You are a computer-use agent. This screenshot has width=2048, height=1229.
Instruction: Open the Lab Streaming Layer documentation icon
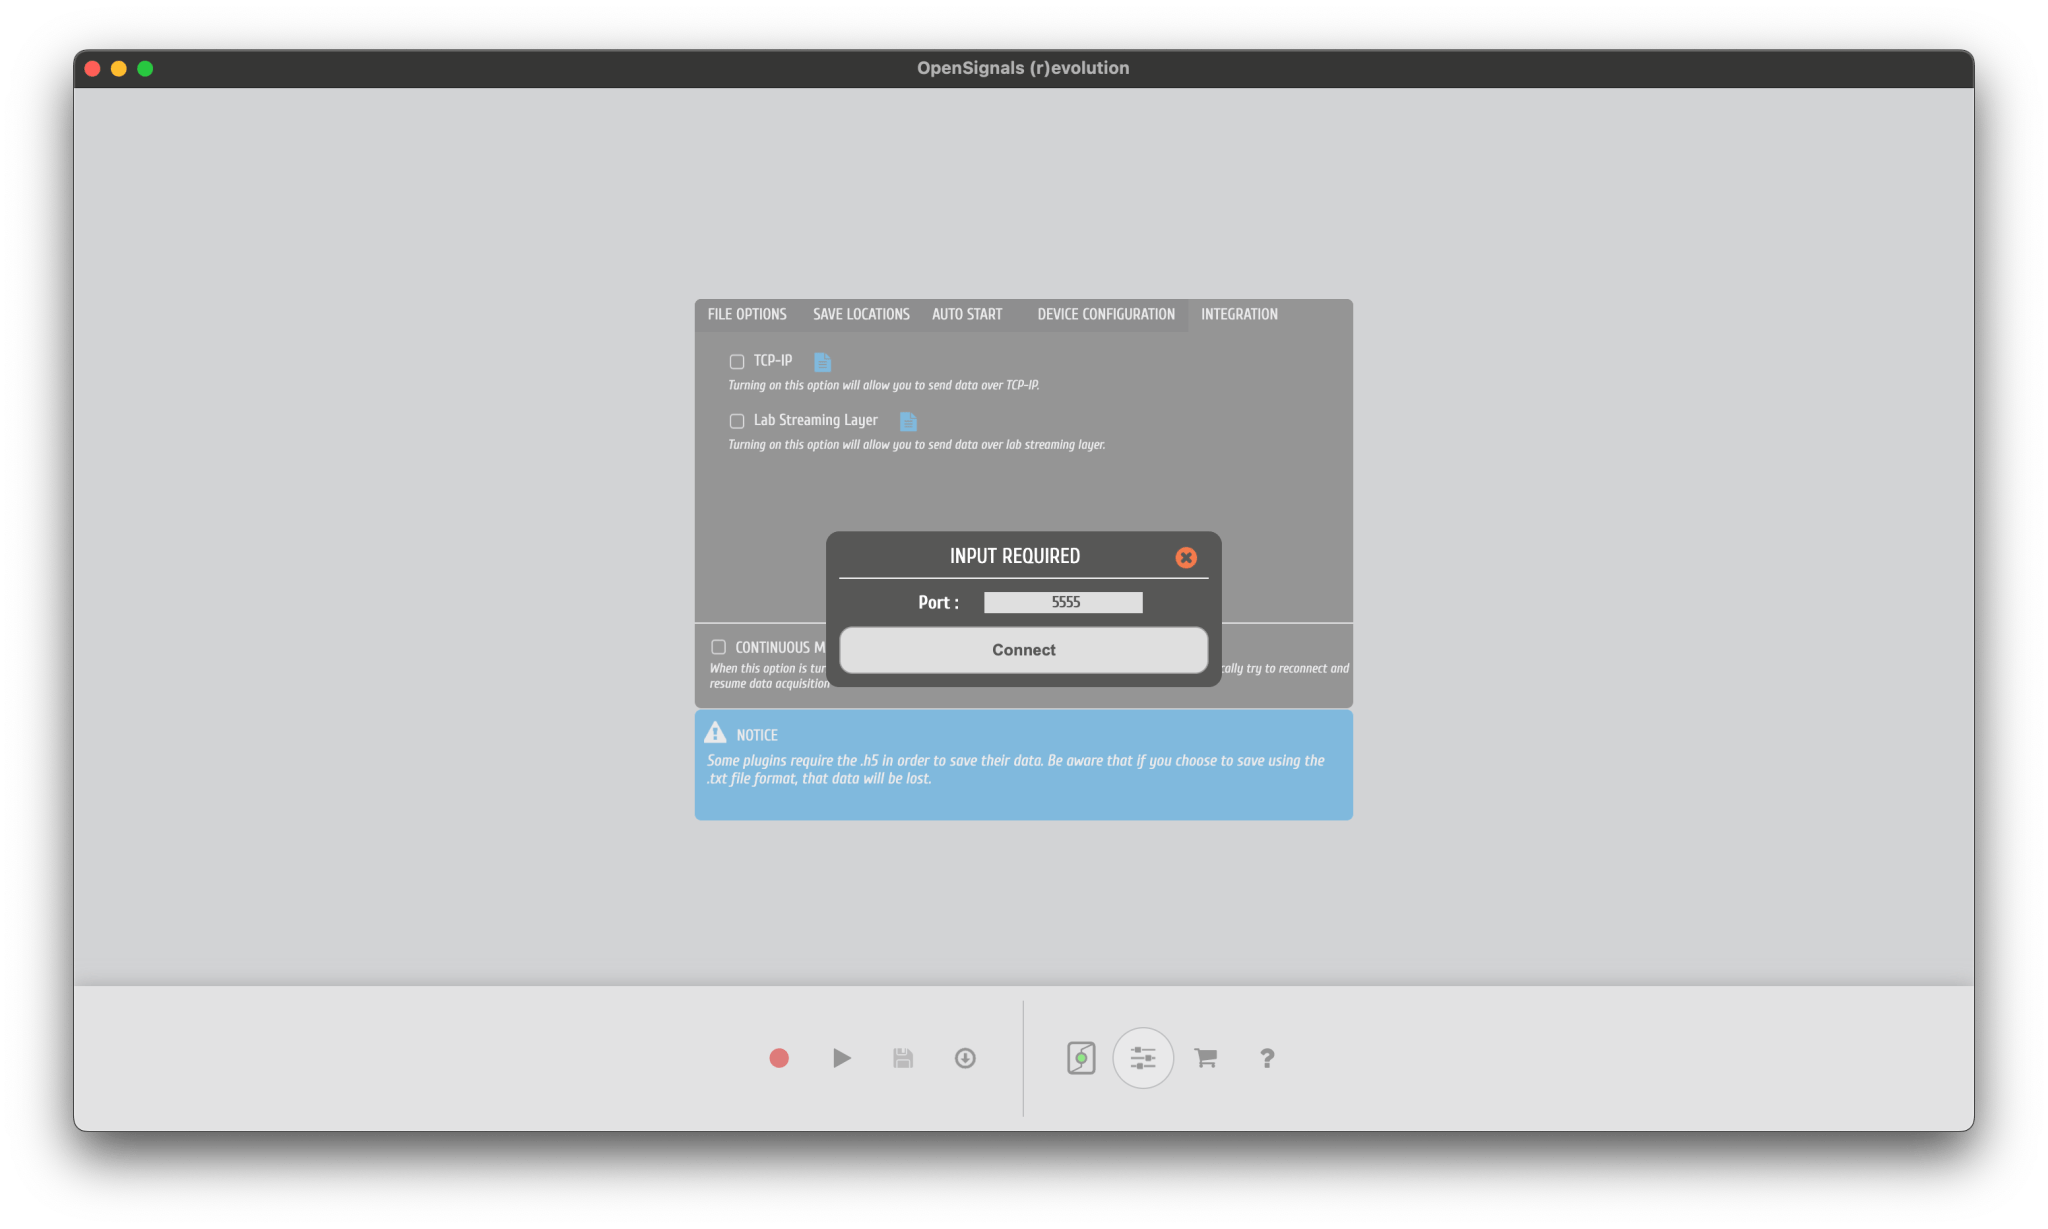(x=907, y=421)
